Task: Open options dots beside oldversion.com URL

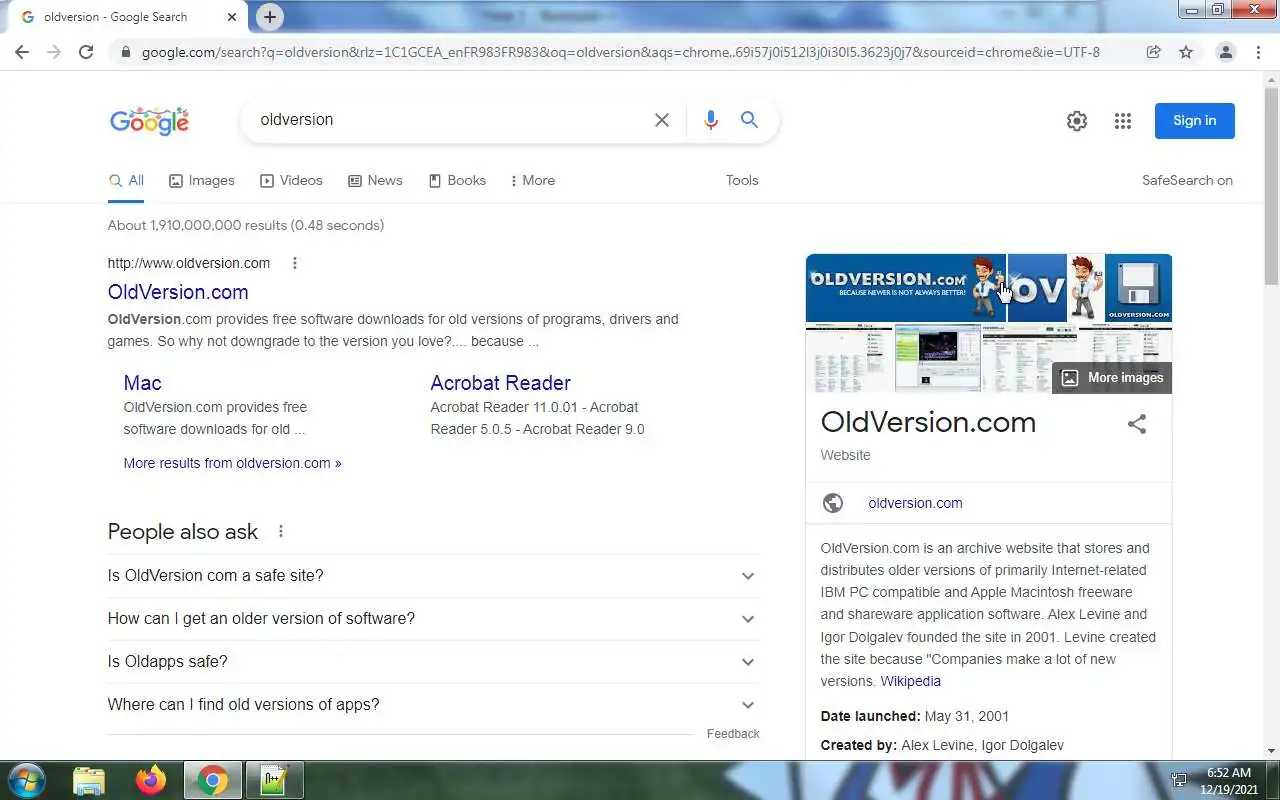Action: click(295, 263)
